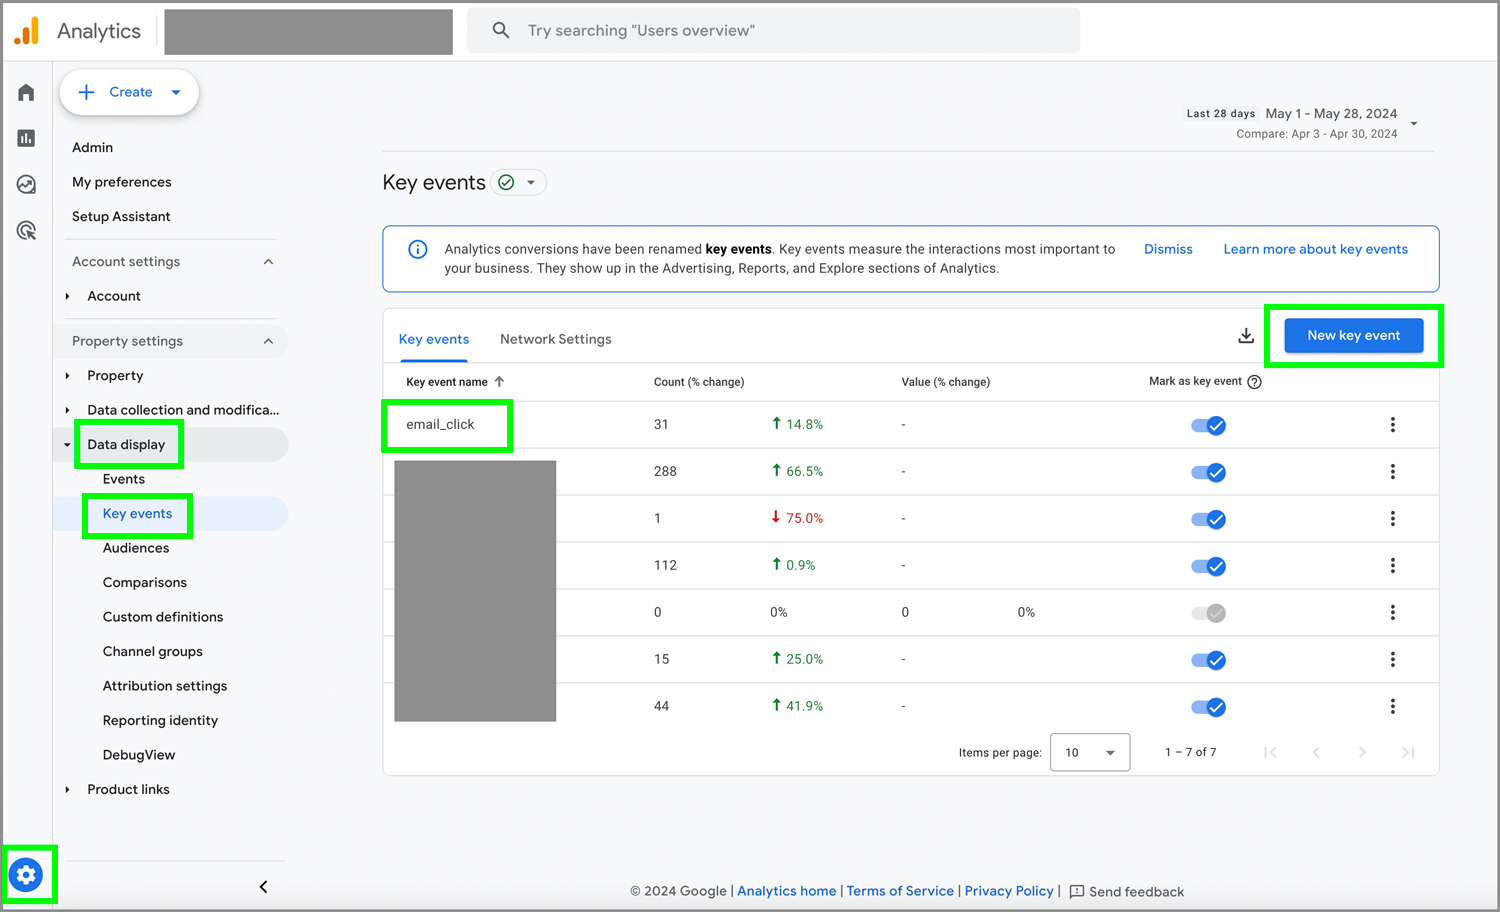Screen dimensions: 1500x912
Task: Open more options for the 15 count row
Action: point(1392,660)
